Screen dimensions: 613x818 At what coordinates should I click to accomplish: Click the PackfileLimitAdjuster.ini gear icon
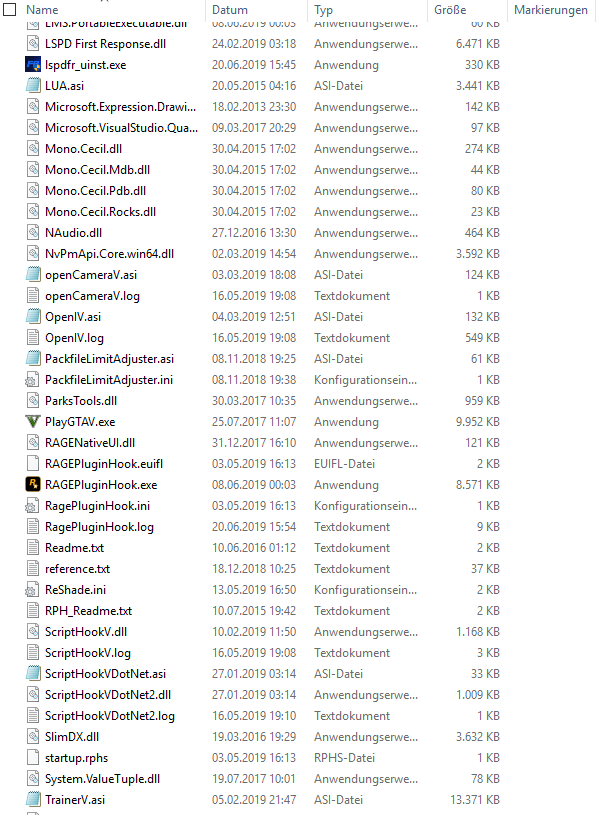(32, 380)
